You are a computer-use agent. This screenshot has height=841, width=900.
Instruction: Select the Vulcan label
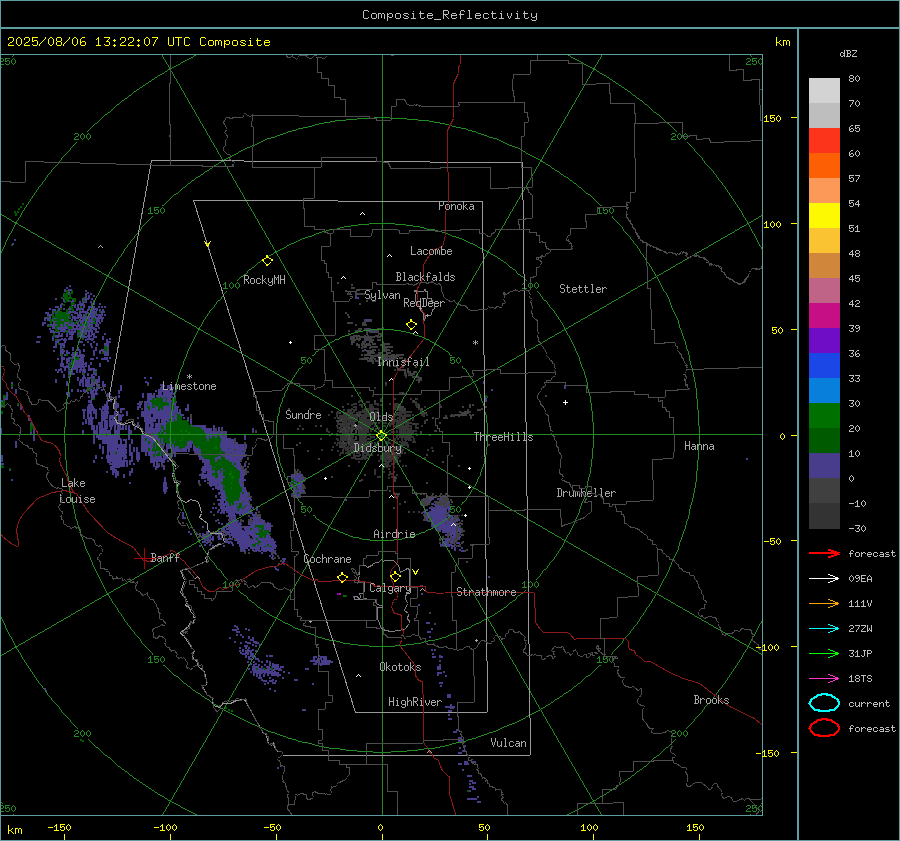tap(509, 743)
